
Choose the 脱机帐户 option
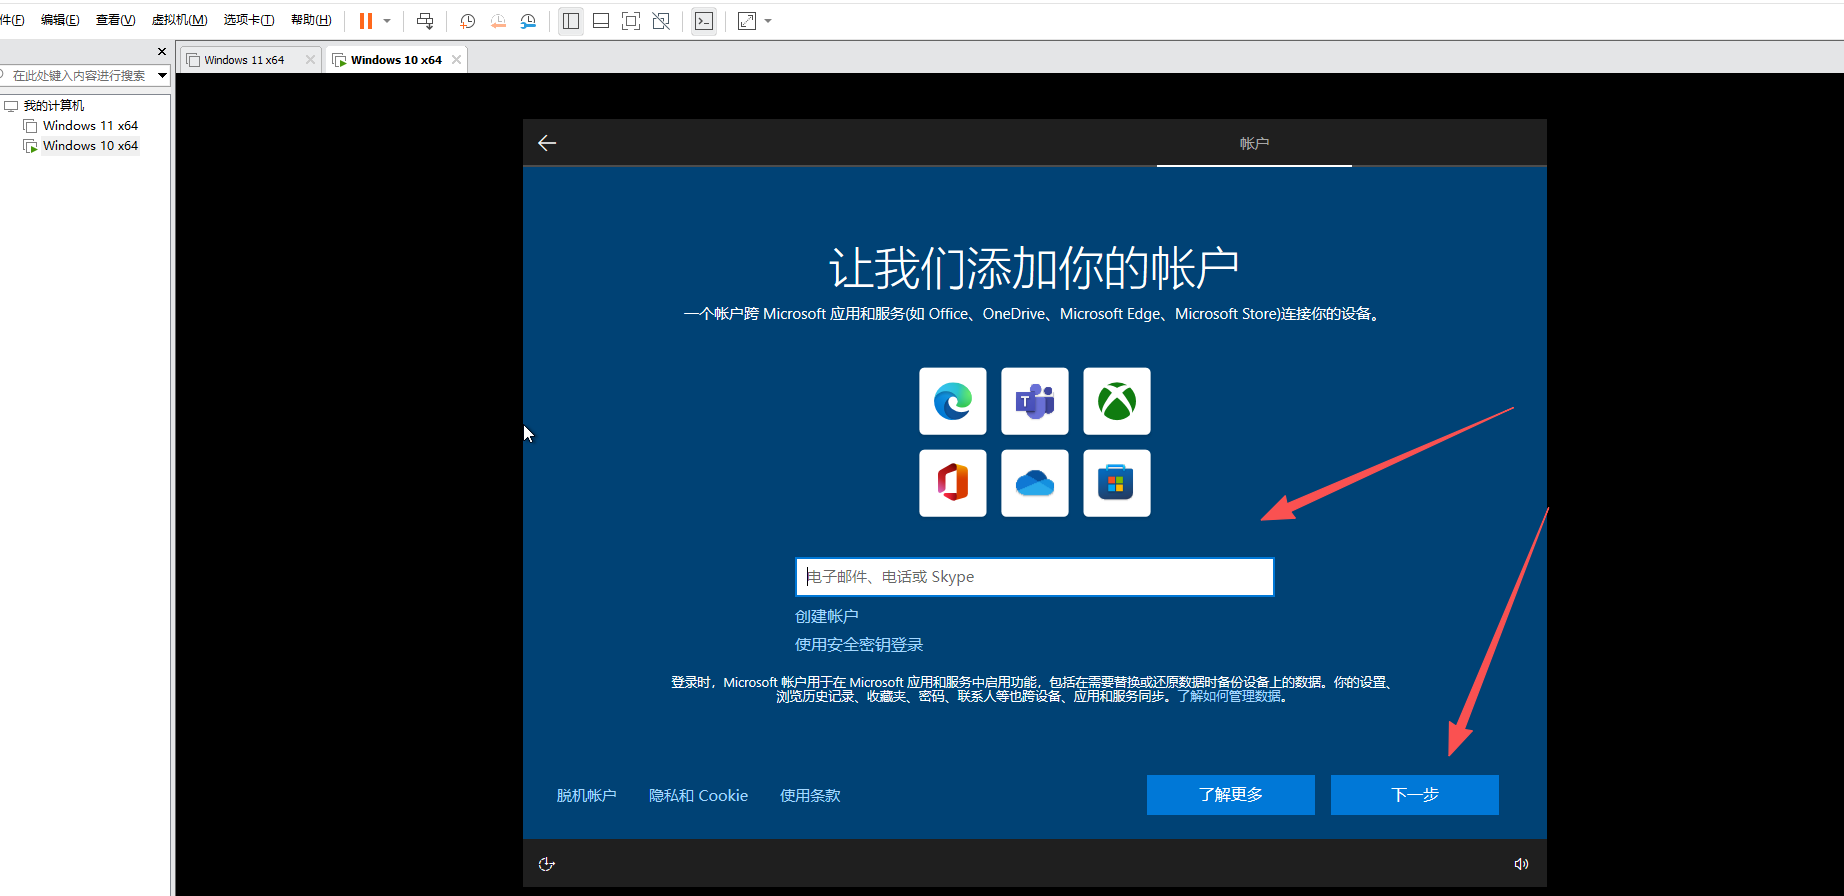tap(587, 796)
